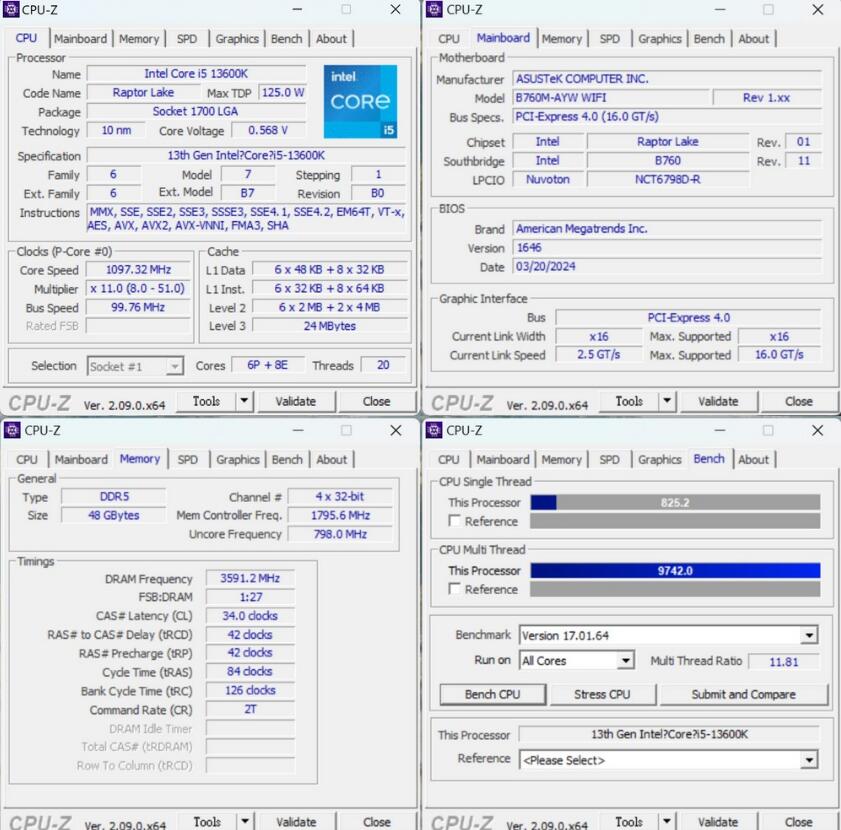Click the Intel Core i5 logo badge
841x830 pixels.
pyautogui.click(x=360, y=101)
